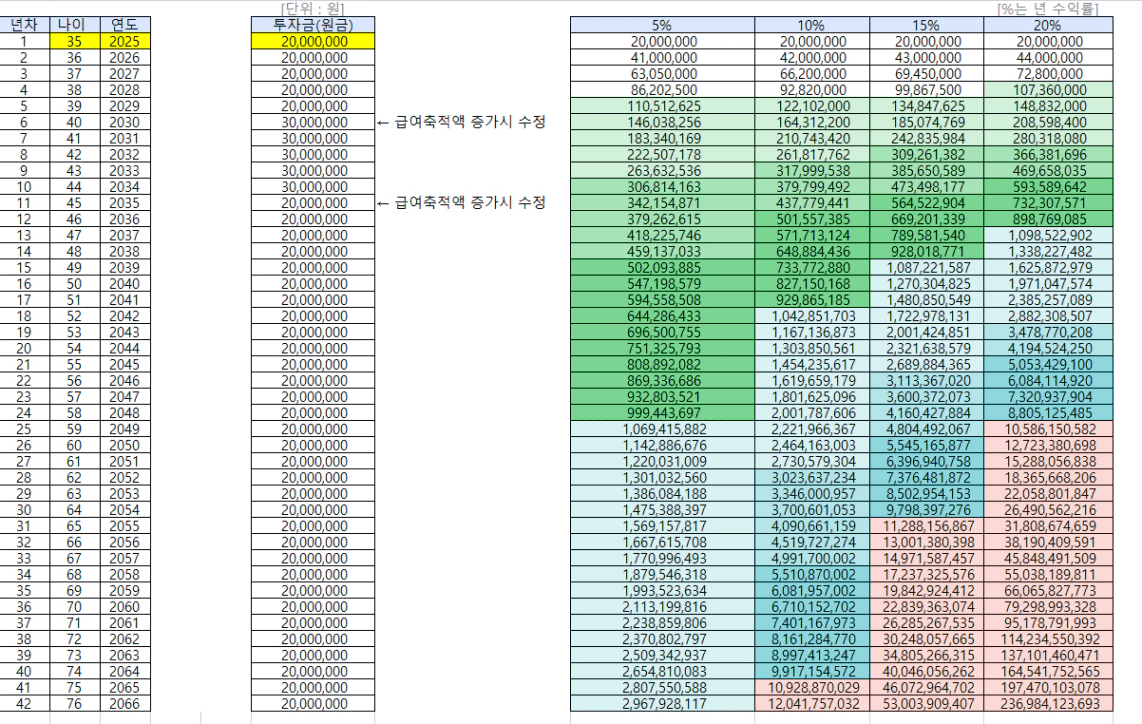Select the 20% return column header
The height and width of the screenshot is (724, 1142).
coord(1048,25)
